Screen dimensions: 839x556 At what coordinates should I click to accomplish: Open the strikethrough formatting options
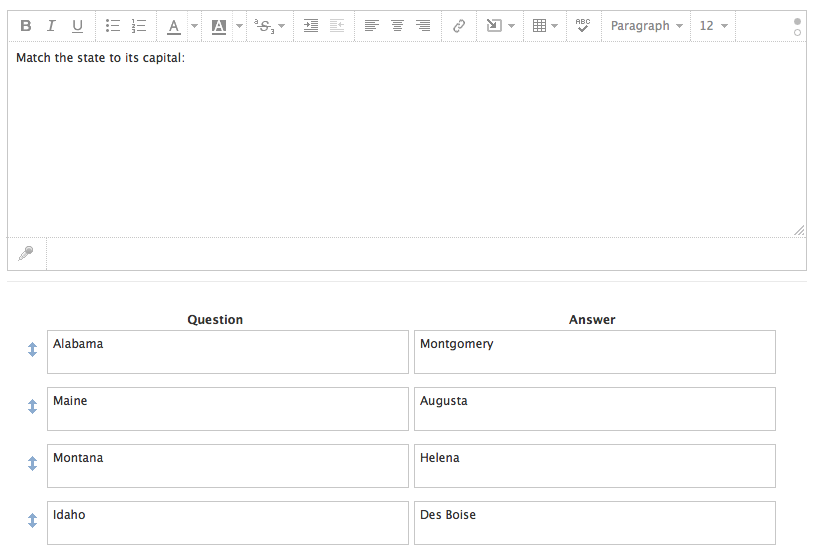tap(269, 26)
